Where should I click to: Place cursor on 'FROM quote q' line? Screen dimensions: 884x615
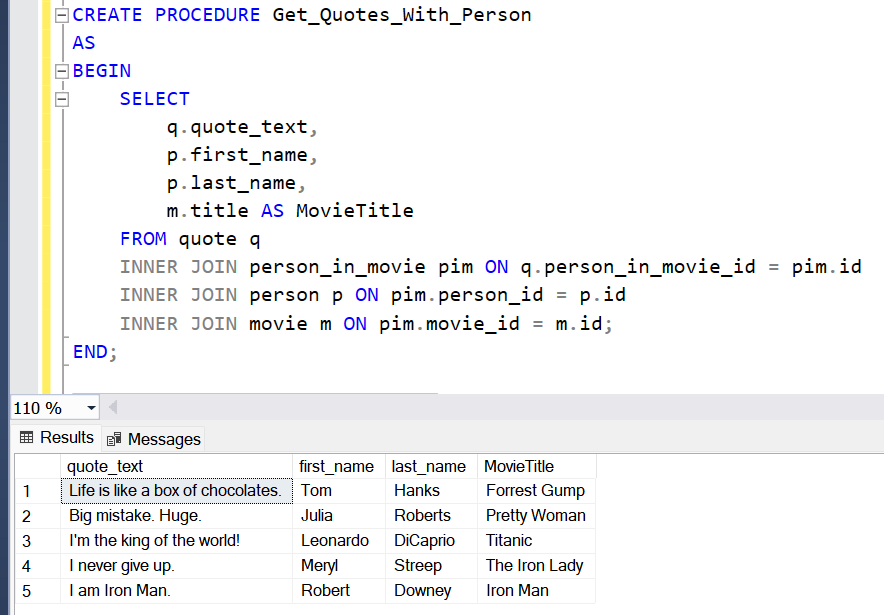[190, 240]
